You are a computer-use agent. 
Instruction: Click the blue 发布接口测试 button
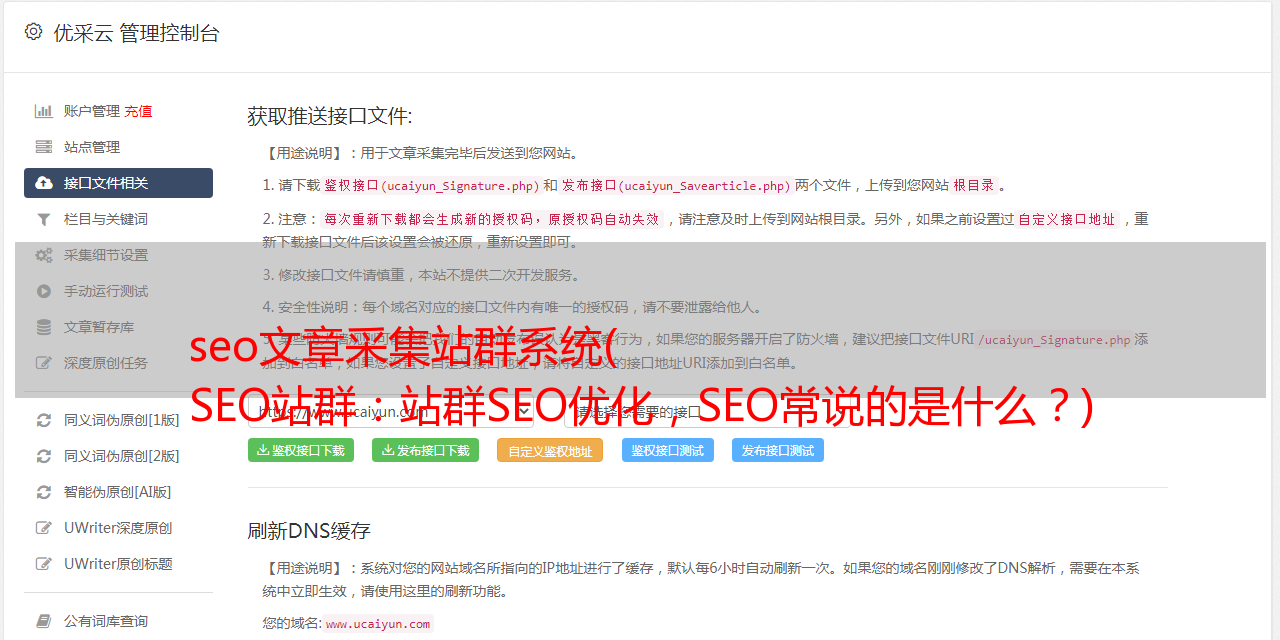[x=778, y=450]
